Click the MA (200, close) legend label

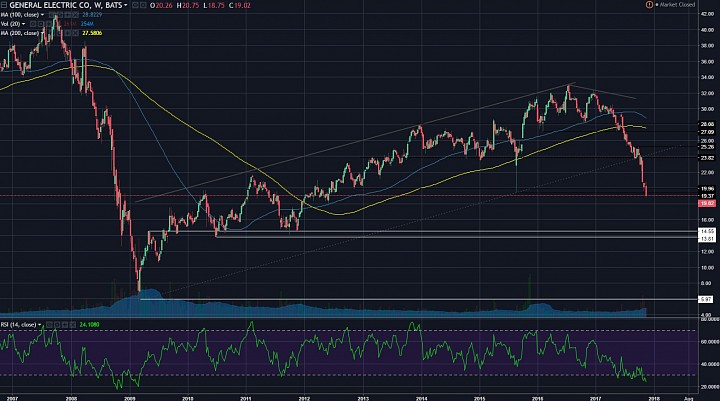(20, 33)
